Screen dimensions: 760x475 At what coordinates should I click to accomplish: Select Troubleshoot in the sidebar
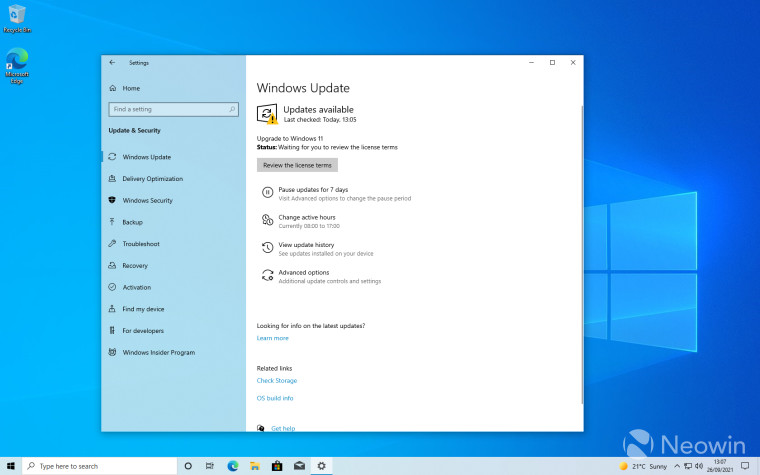[141, 244]
